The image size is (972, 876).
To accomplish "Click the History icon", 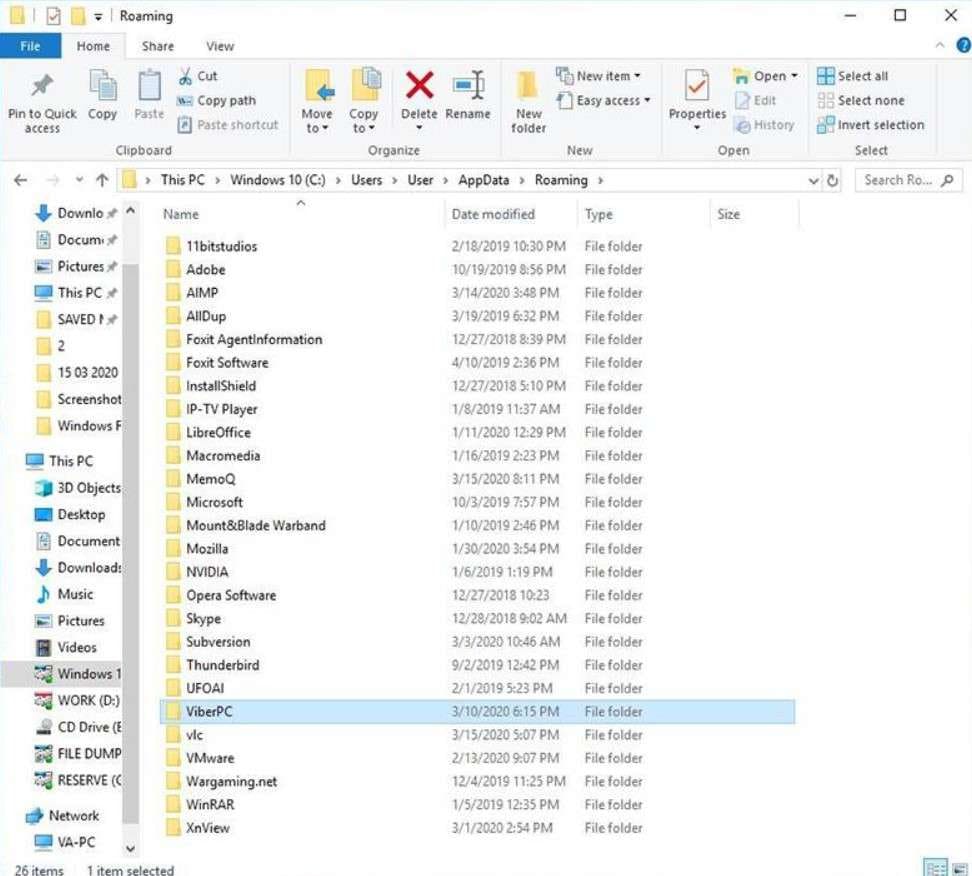I will [x=741, y=125].
